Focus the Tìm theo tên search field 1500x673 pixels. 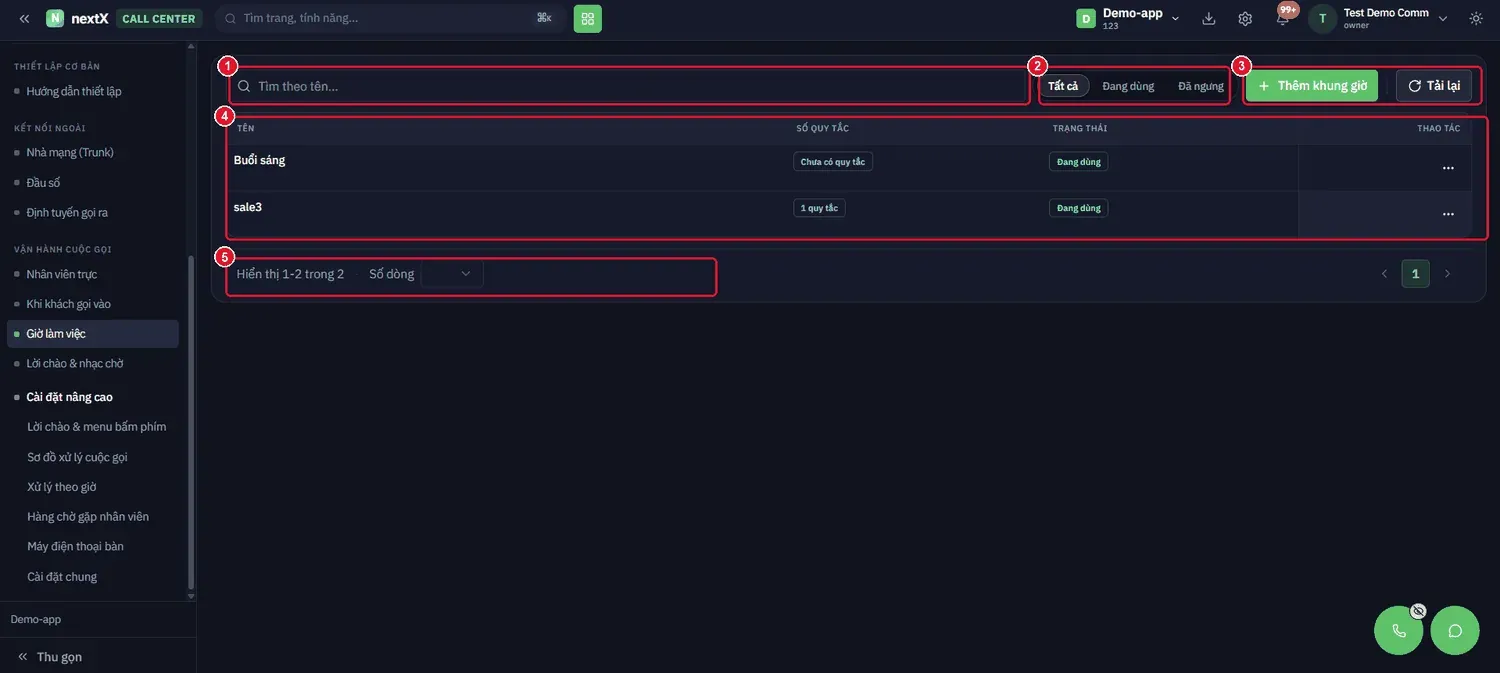tap(629, 86)
